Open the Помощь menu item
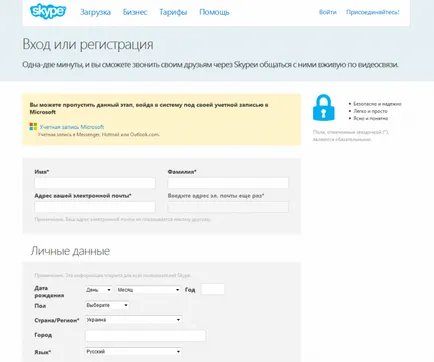Image resolution: width=434 pixels, height=362 pixels. (x=214, y=12)
